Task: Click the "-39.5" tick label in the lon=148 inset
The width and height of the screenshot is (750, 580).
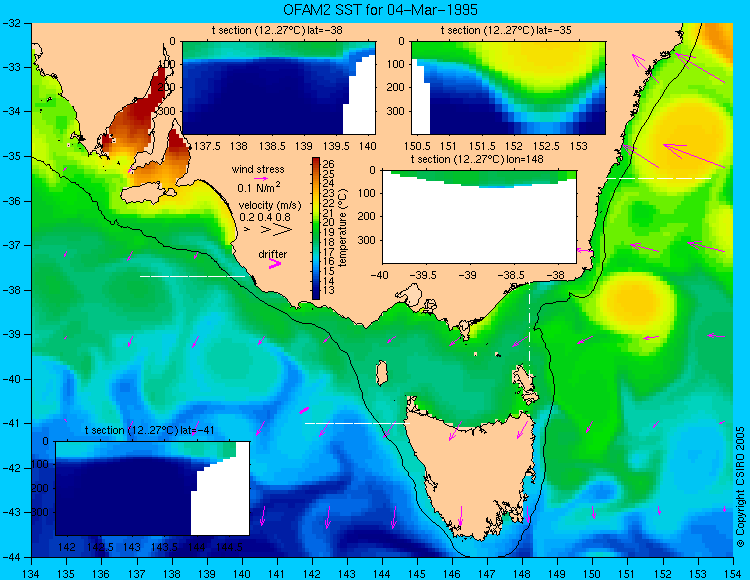Action: pos(423,275)
